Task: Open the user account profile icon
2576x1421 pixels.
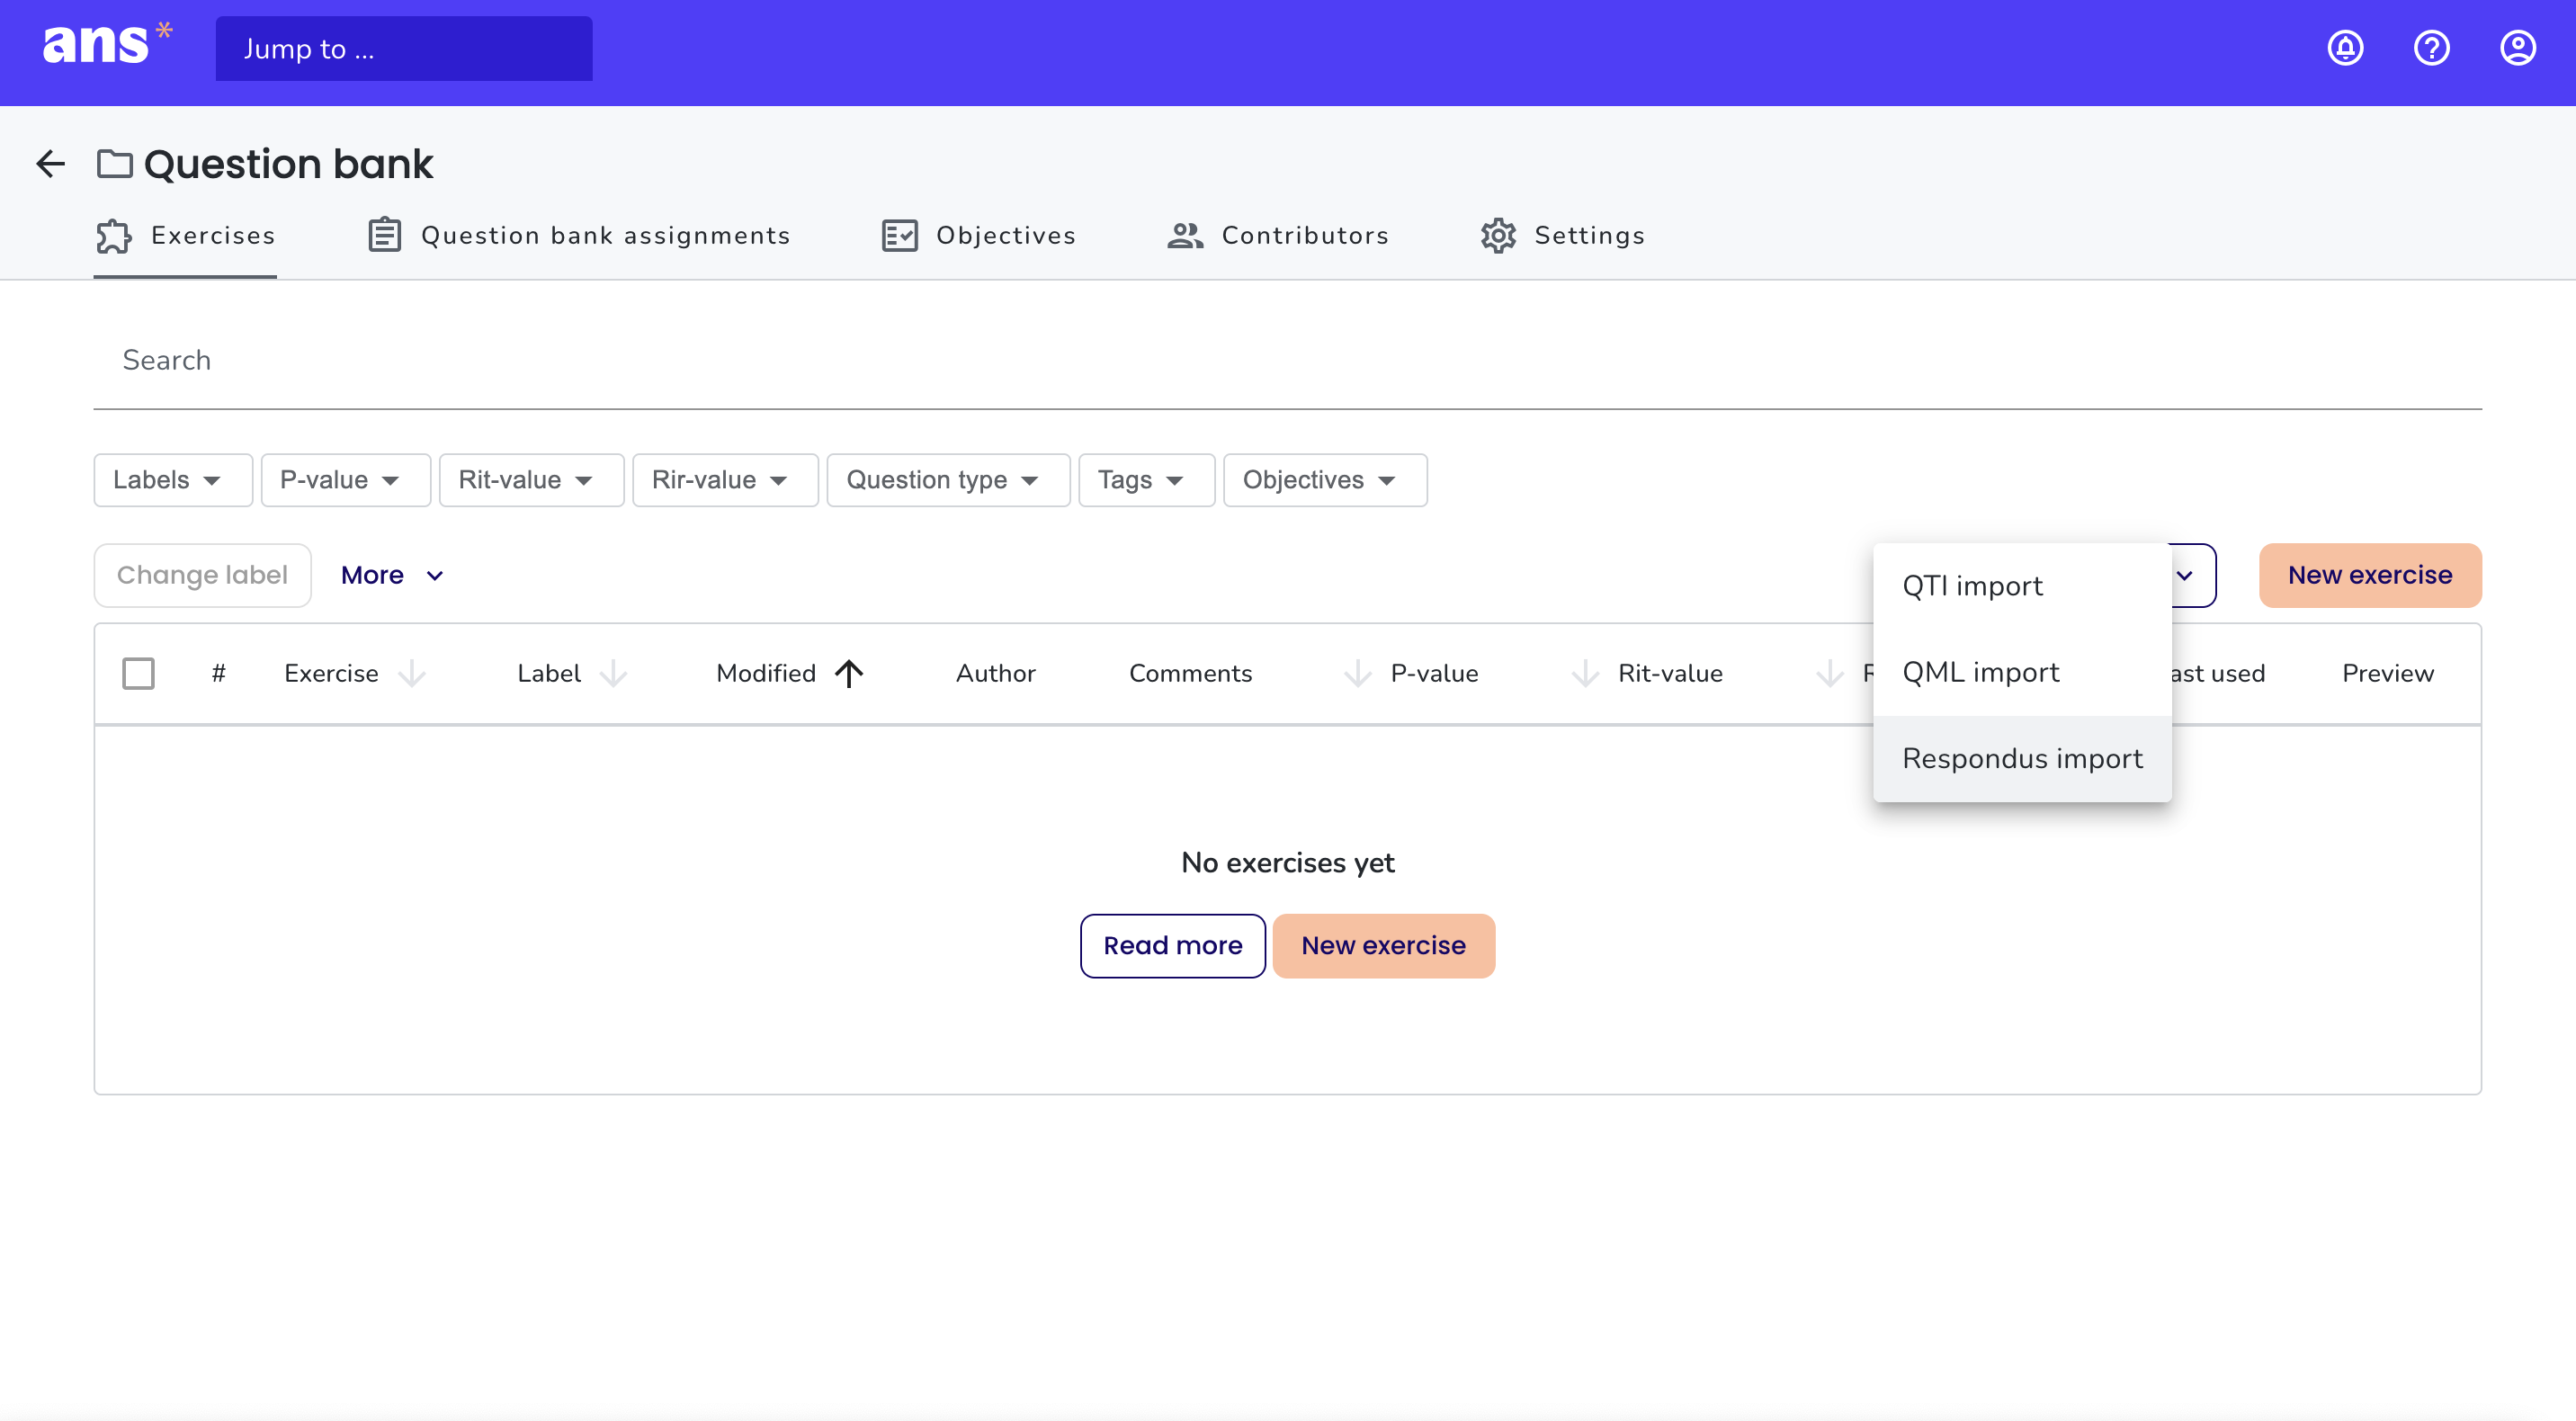Action: (x=2517, y=48)
